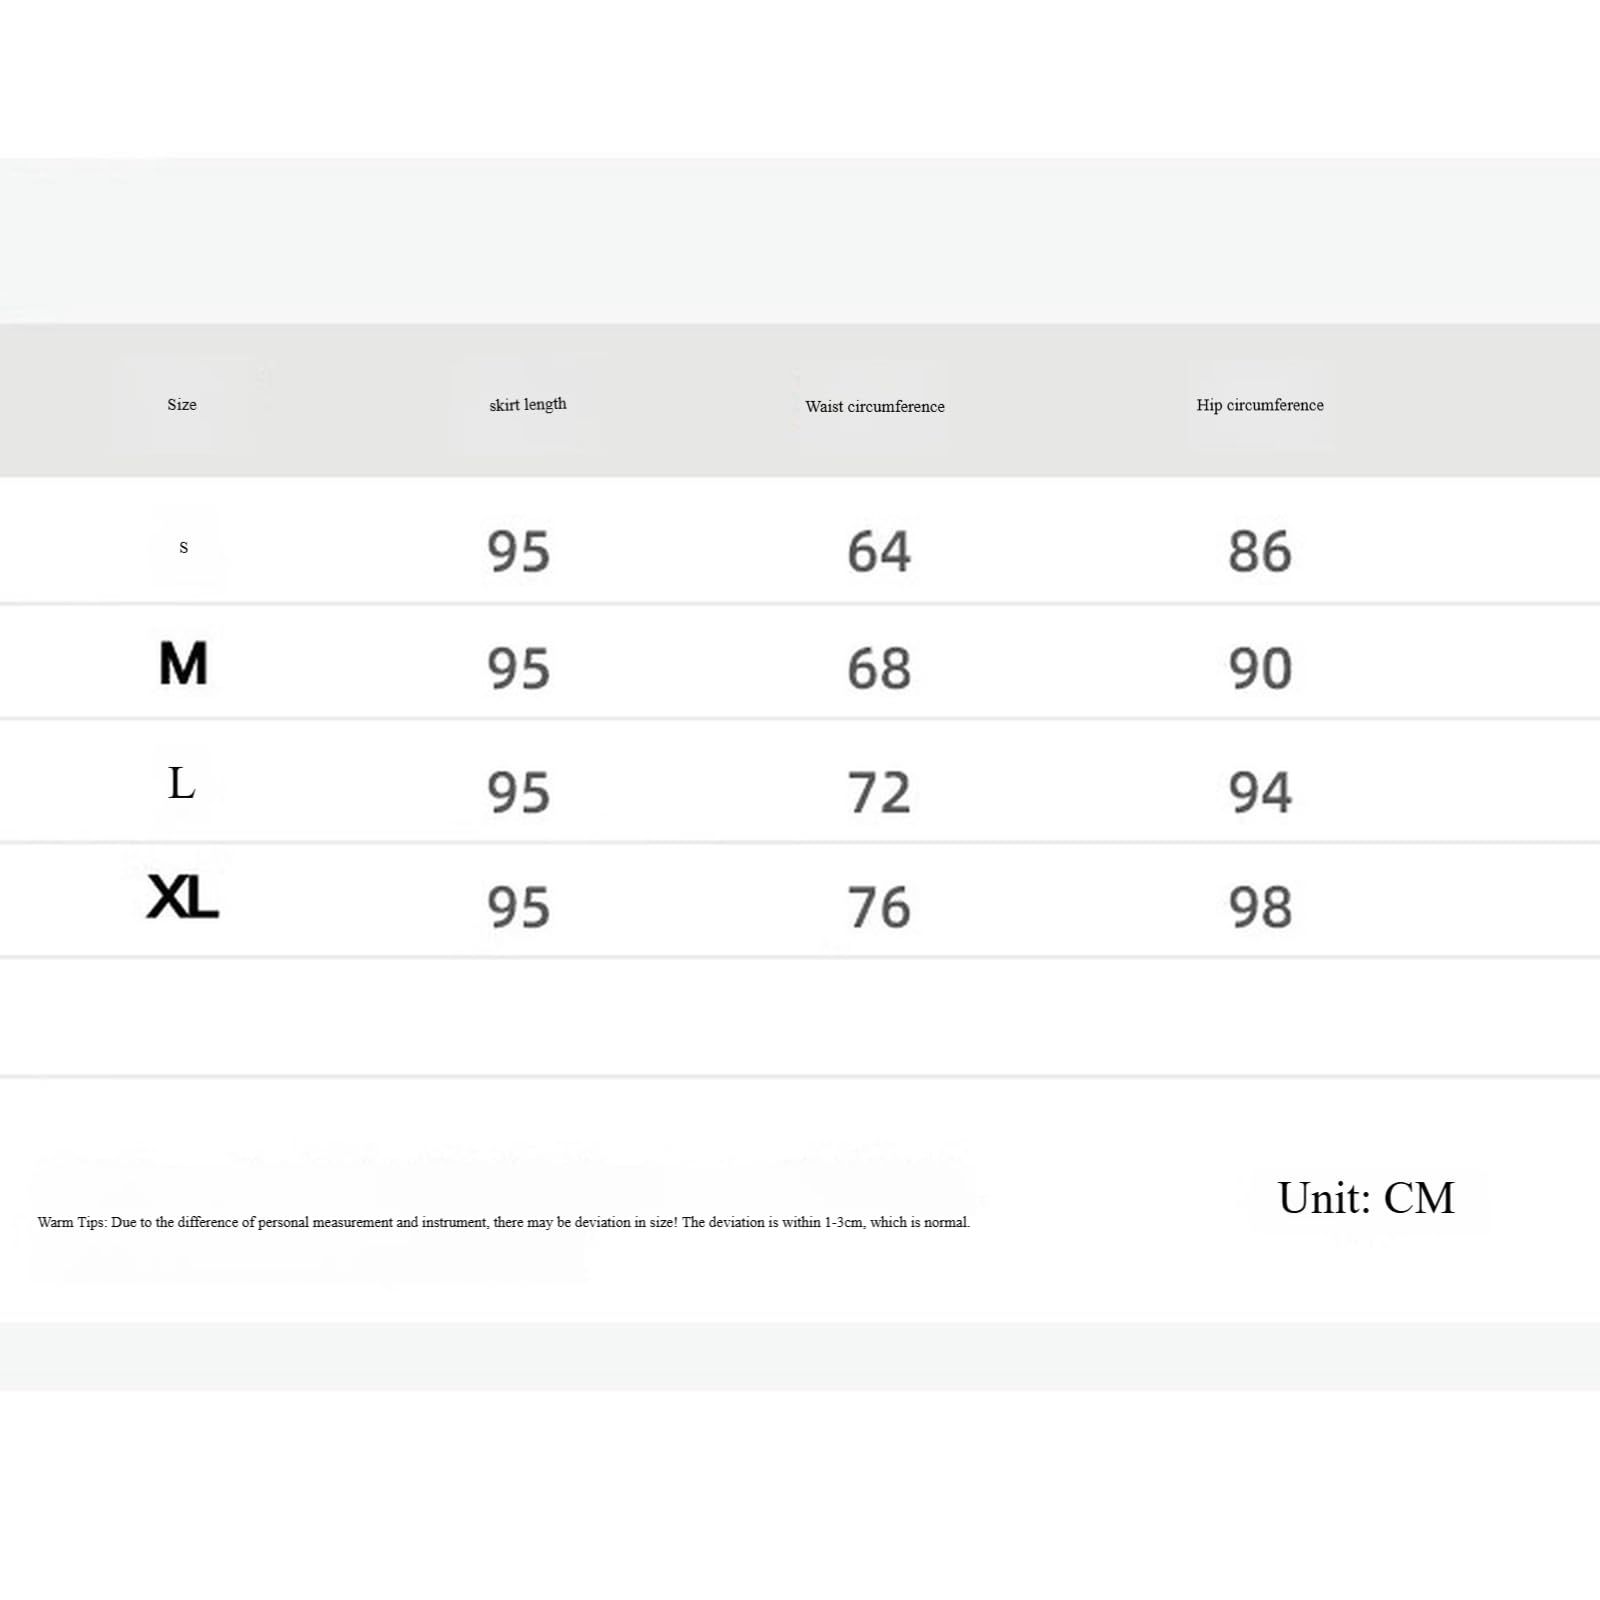Select the XL size label

coord(183,896)
